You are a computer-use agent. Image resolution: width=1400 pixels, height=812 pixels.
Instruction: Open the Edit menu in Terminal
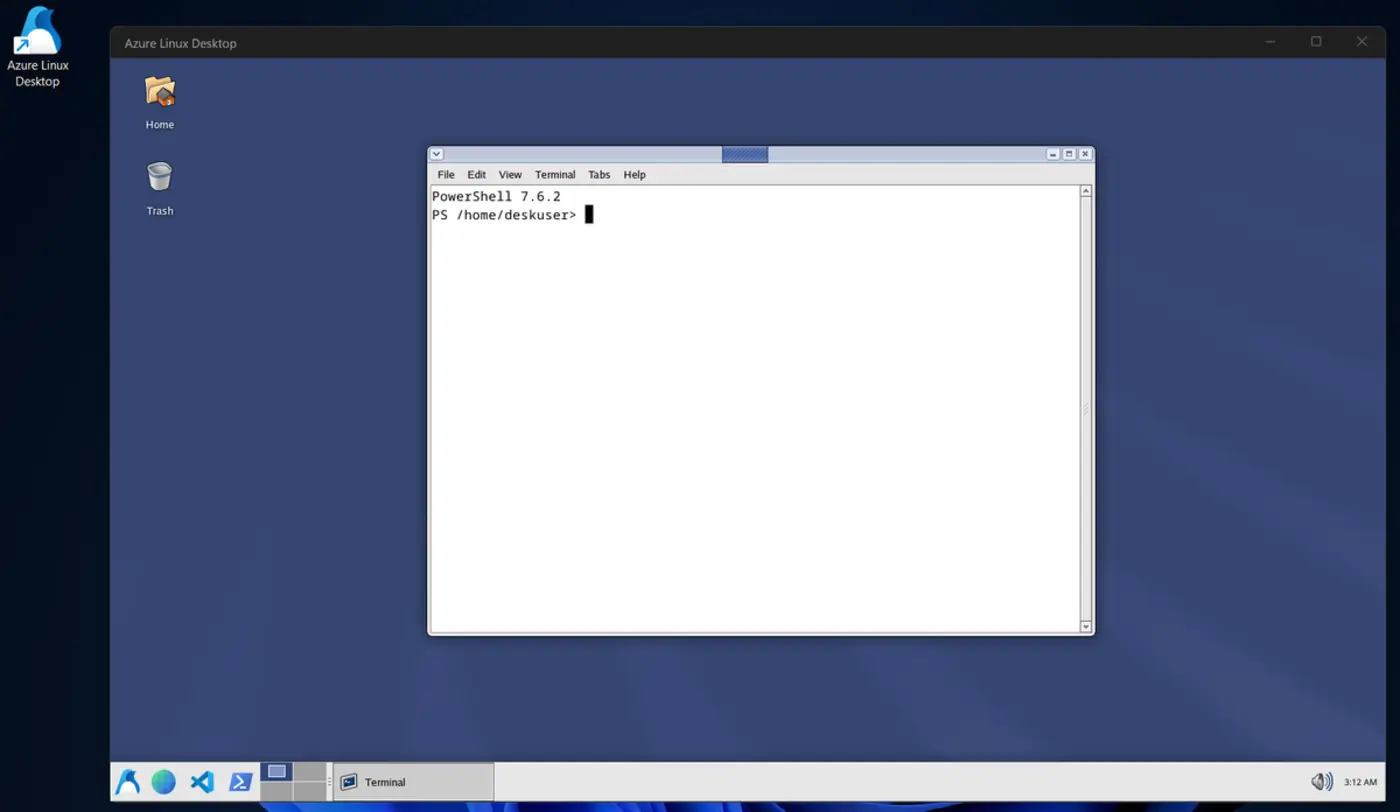477,174
